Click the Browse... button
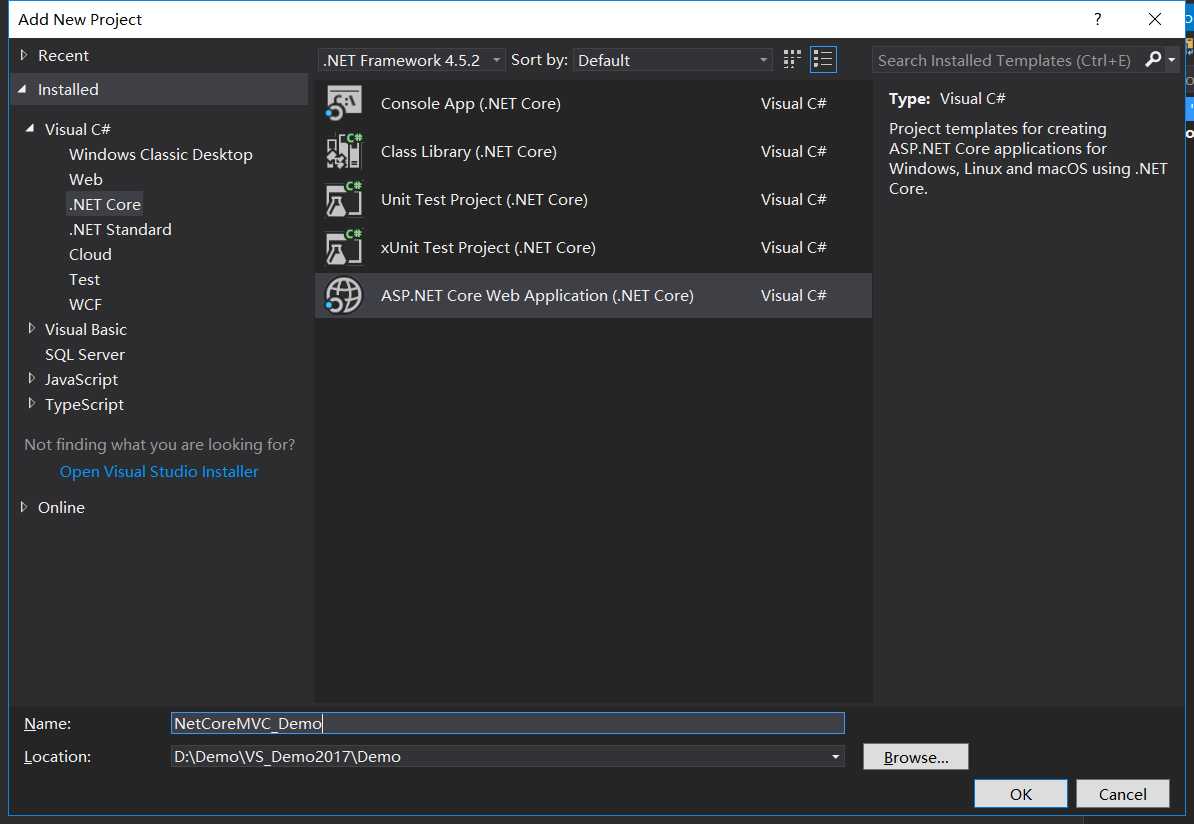The width and height of the screenshot is (1194, 824). 915,757
